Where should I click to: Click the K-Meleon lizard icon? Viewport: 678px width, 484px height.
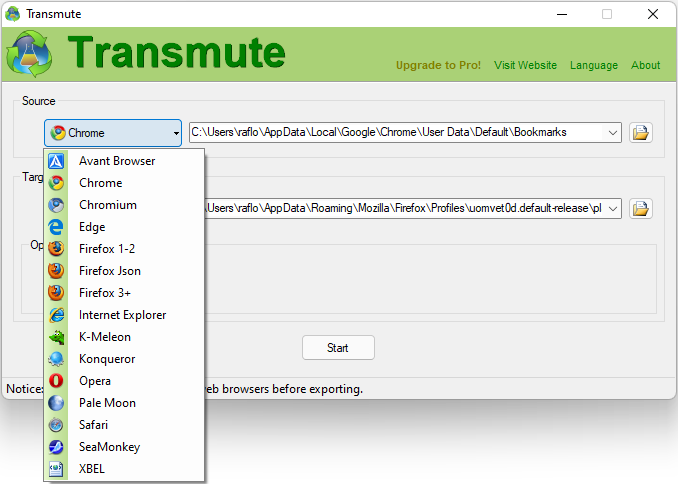pyautogui.click(x=56, y=337)
